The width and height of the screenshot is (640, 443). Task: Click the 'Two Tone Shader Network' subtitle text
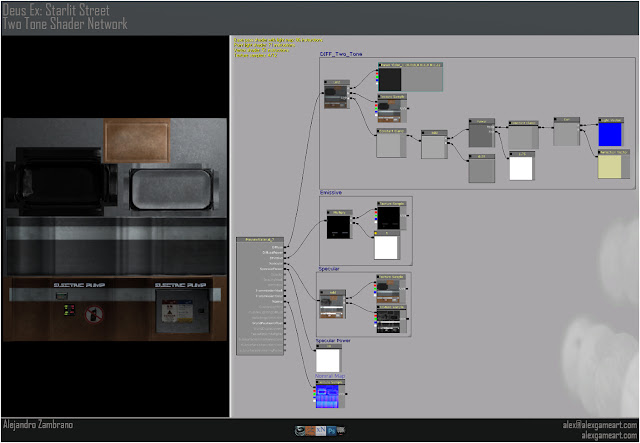pos(65,24)
